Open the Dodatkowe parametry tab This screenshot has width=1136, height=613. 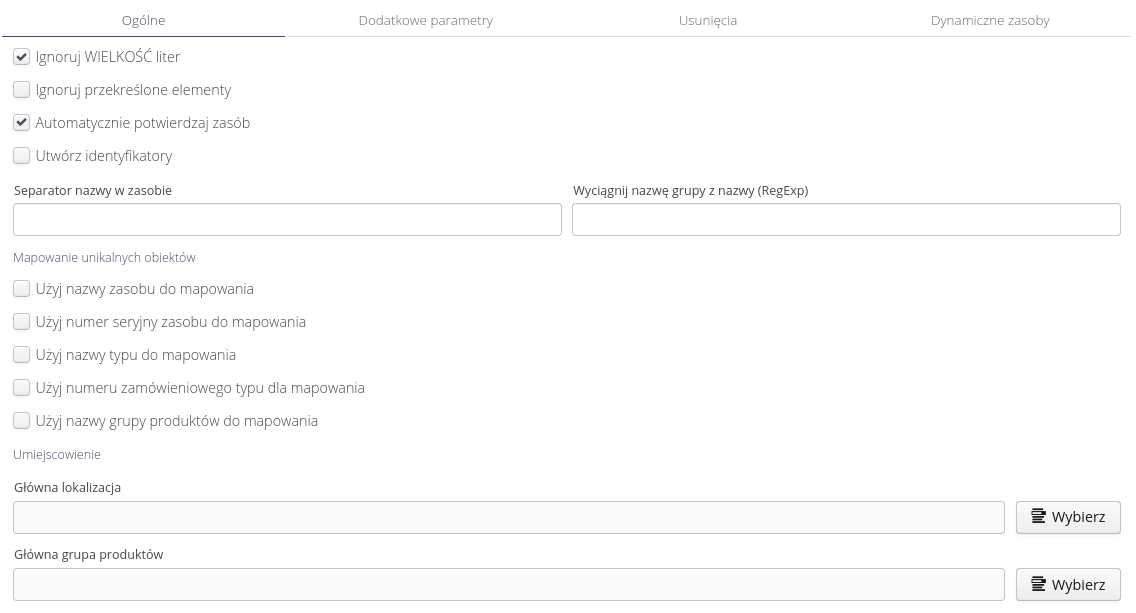click(x=426, y=20)
